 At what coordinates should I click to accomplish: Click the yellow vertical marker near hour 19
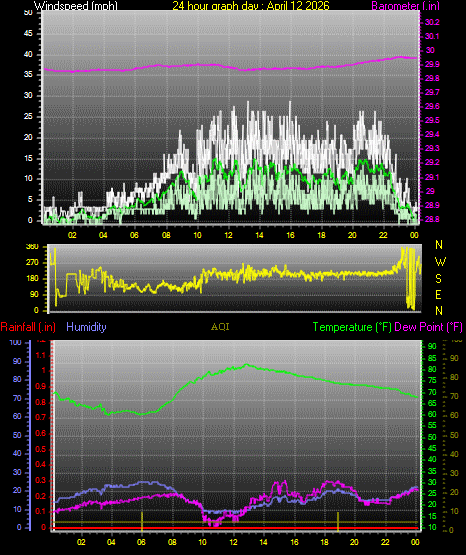(338, 522)
